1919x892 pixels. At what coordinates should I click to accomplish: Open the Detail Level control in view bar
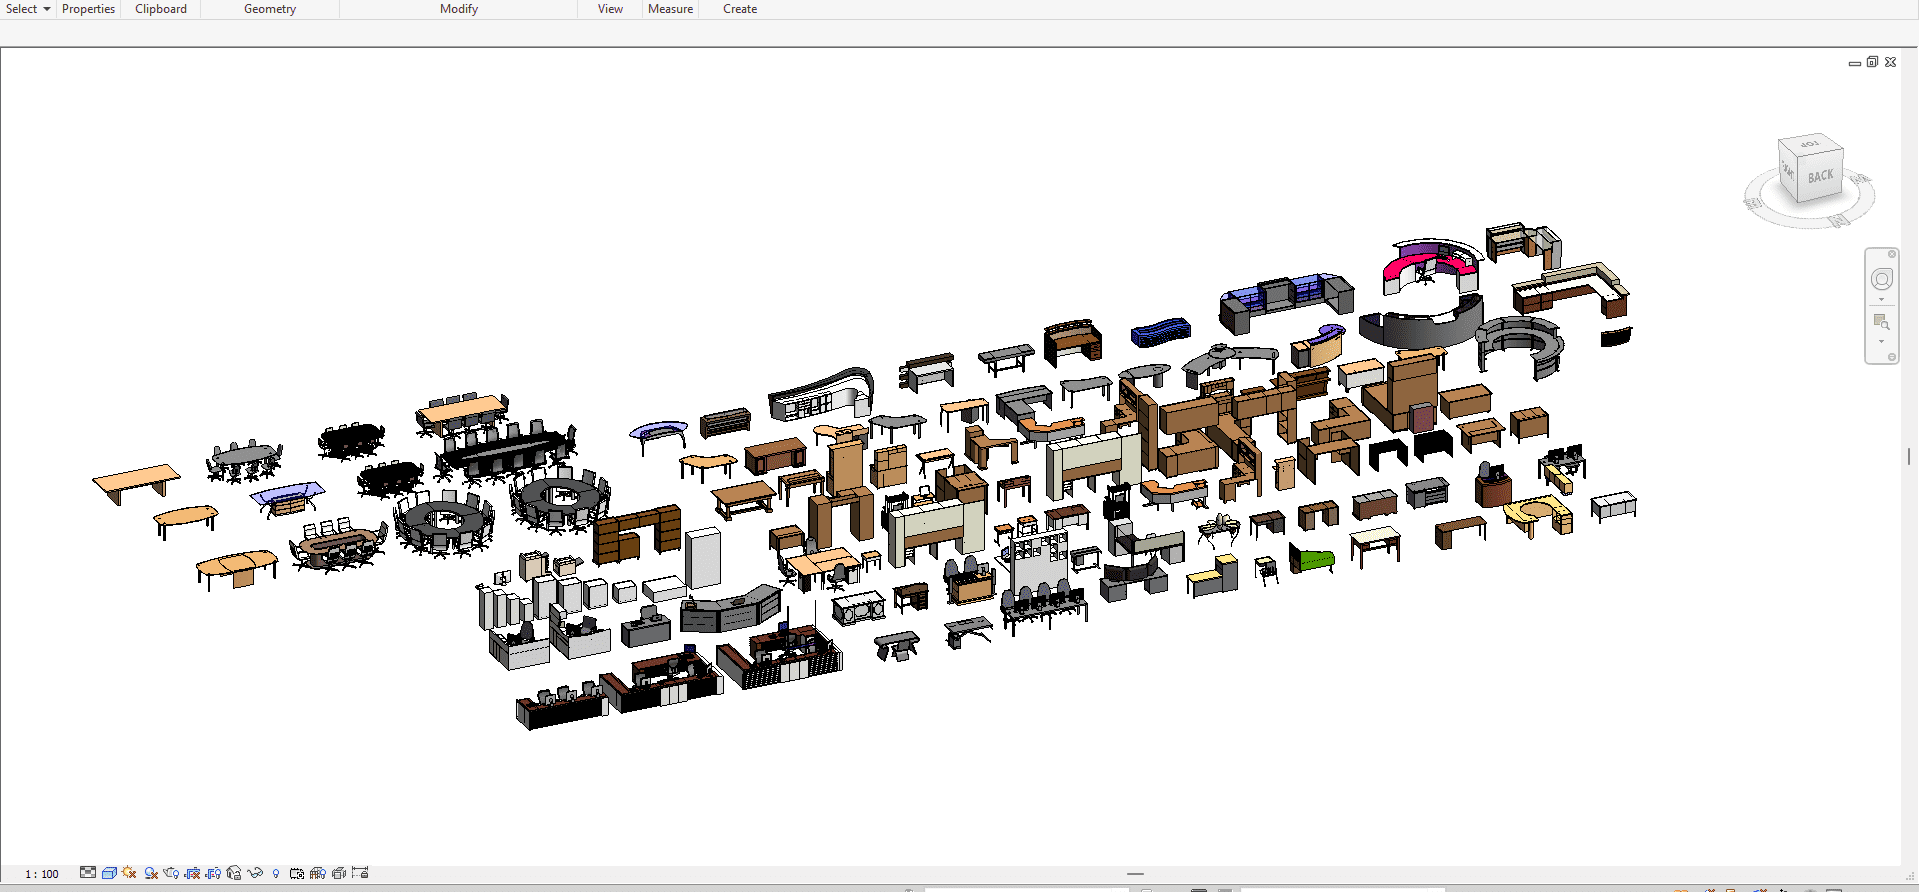pos(88,873)
